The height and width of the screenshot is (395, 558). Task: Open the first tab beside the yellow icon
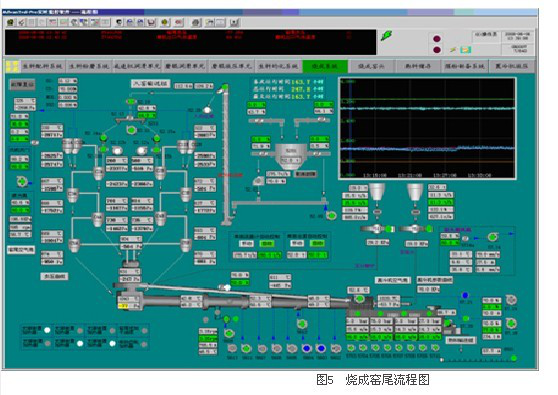pos(42,66)
